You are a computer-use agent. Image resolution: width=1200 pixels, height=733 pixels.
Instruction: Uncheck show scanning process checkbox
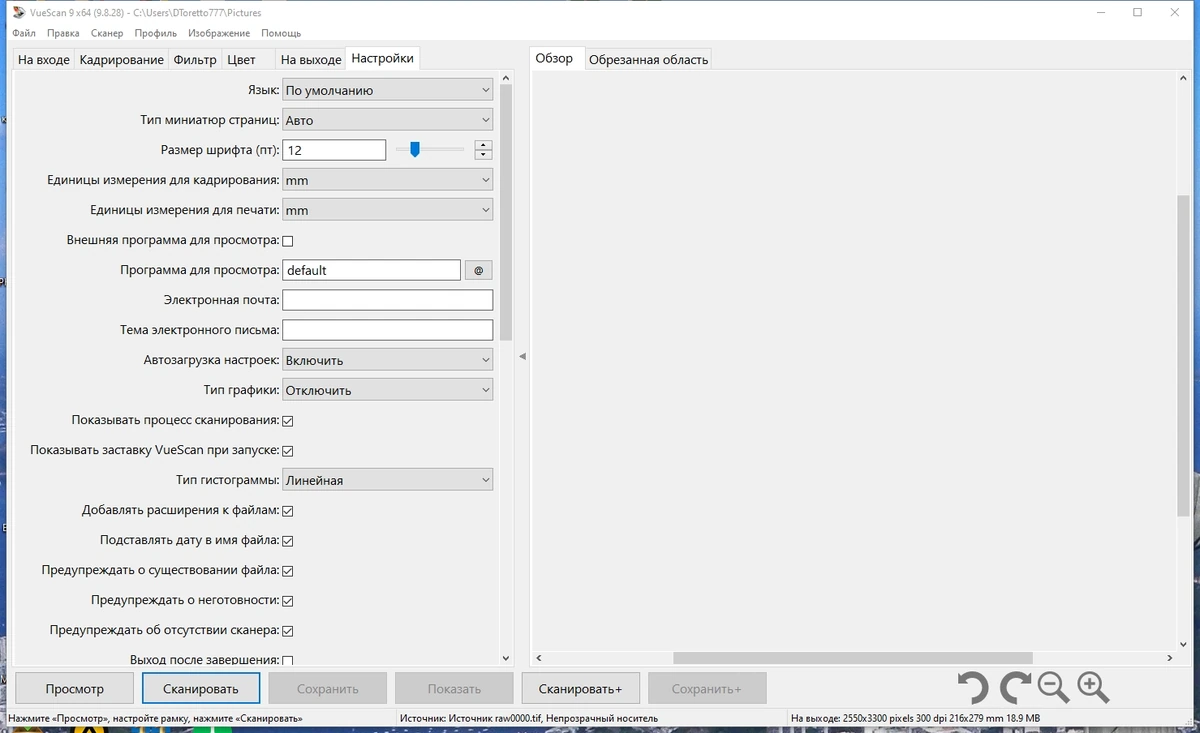coord(288,421)
